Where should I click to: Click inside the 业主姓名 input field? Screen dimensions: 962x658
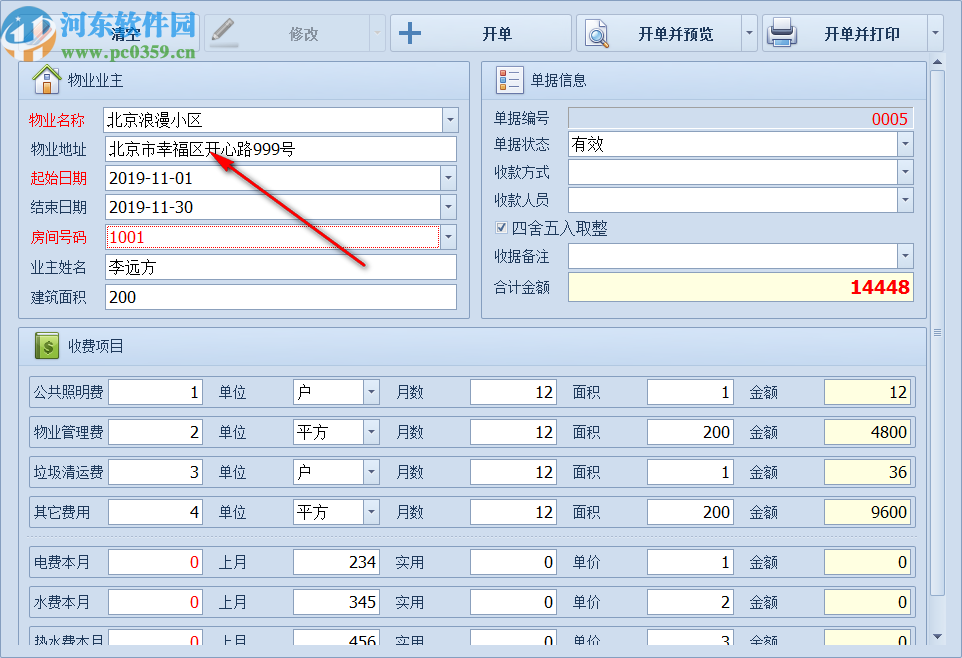point(280,267)
